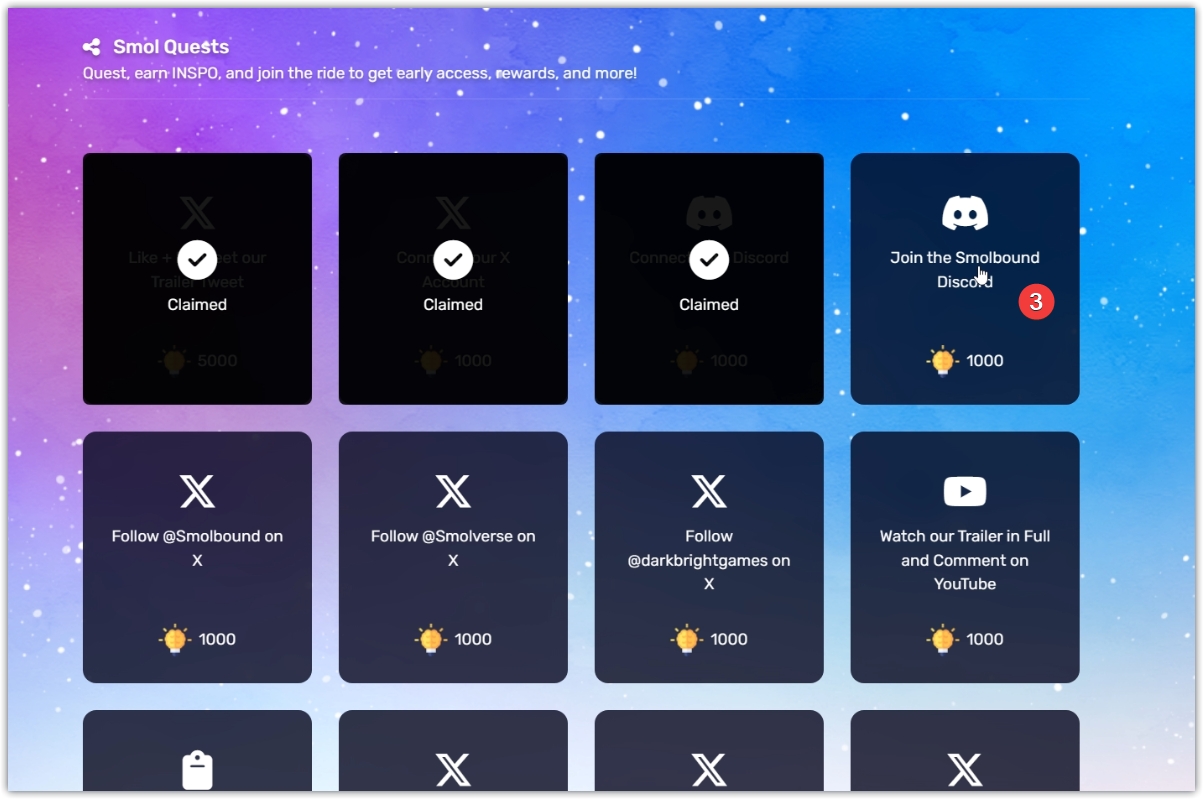Select Follow @darkbrightgames on X quest text

click(x=709, y=560)
